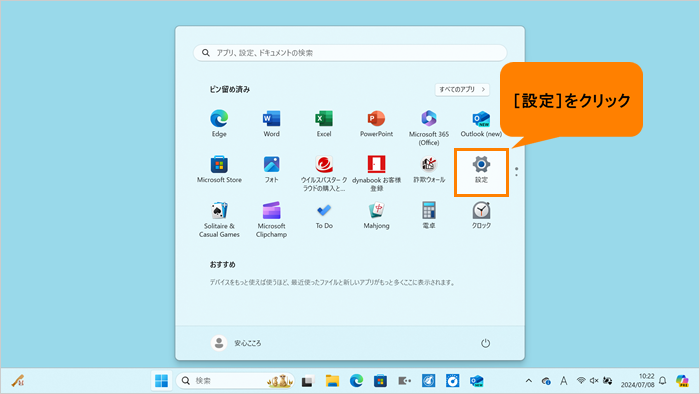Open File Explorer from the taskbar
Viewport: 700px width, 394px height.
pos(332,381)
